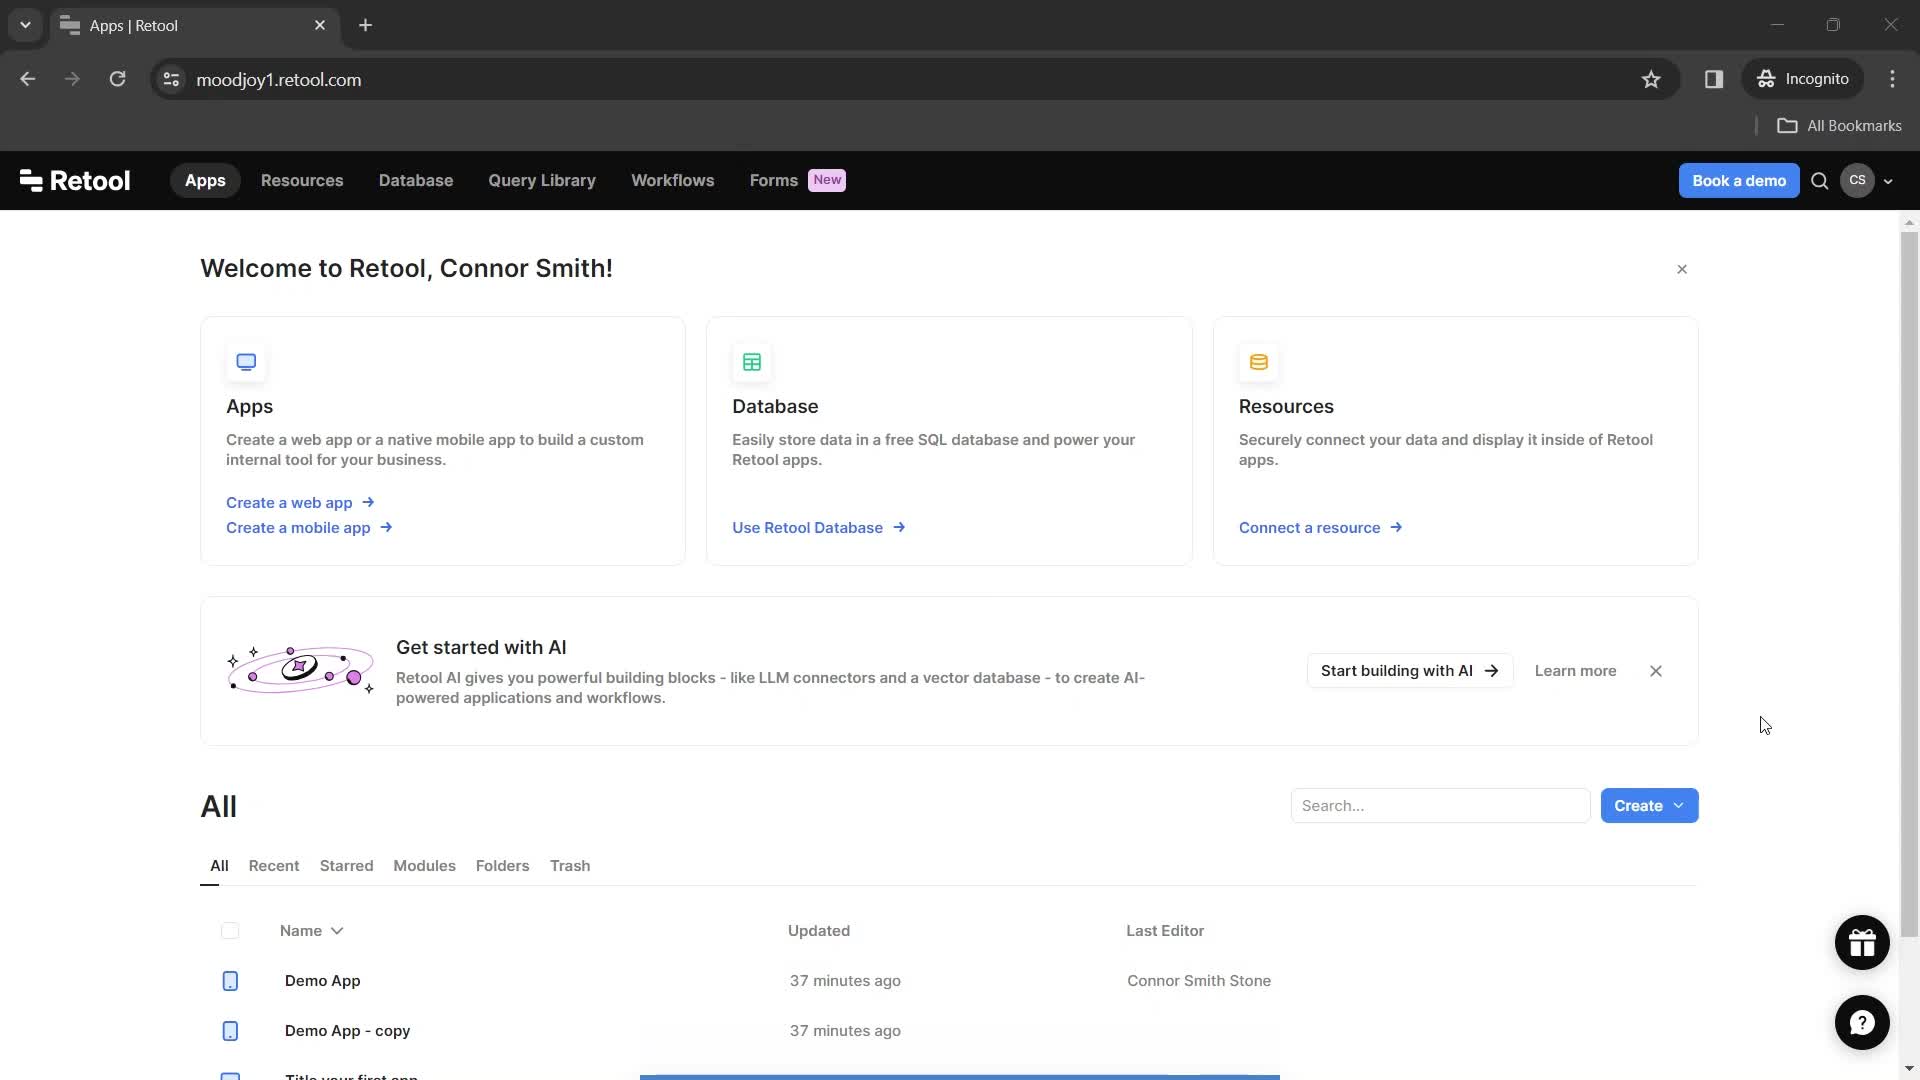Click the Retool logo icon
1920x1080 pixels.
tap(30, 179)
